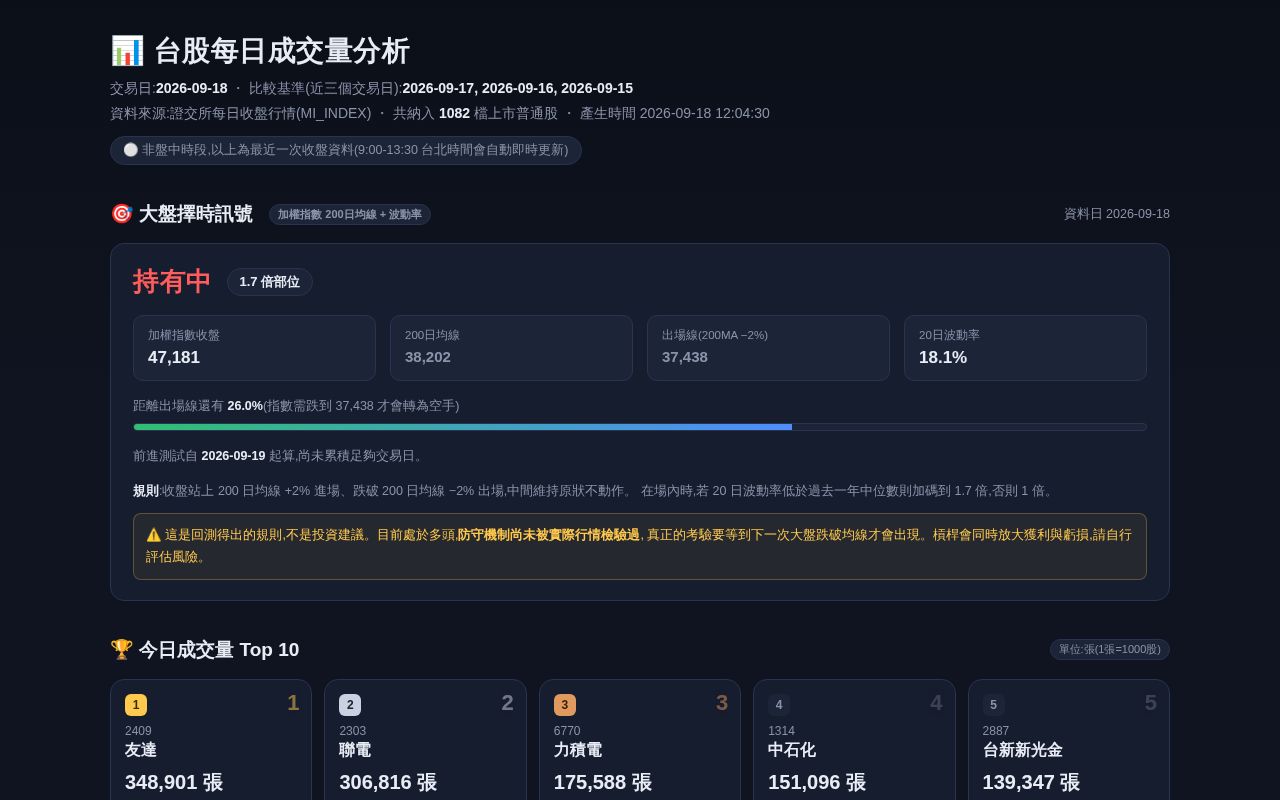Viewport: 1280px width, 800px height.
Task: Click 資料日 2026-09-18 label
Action: coord(1117,214)
